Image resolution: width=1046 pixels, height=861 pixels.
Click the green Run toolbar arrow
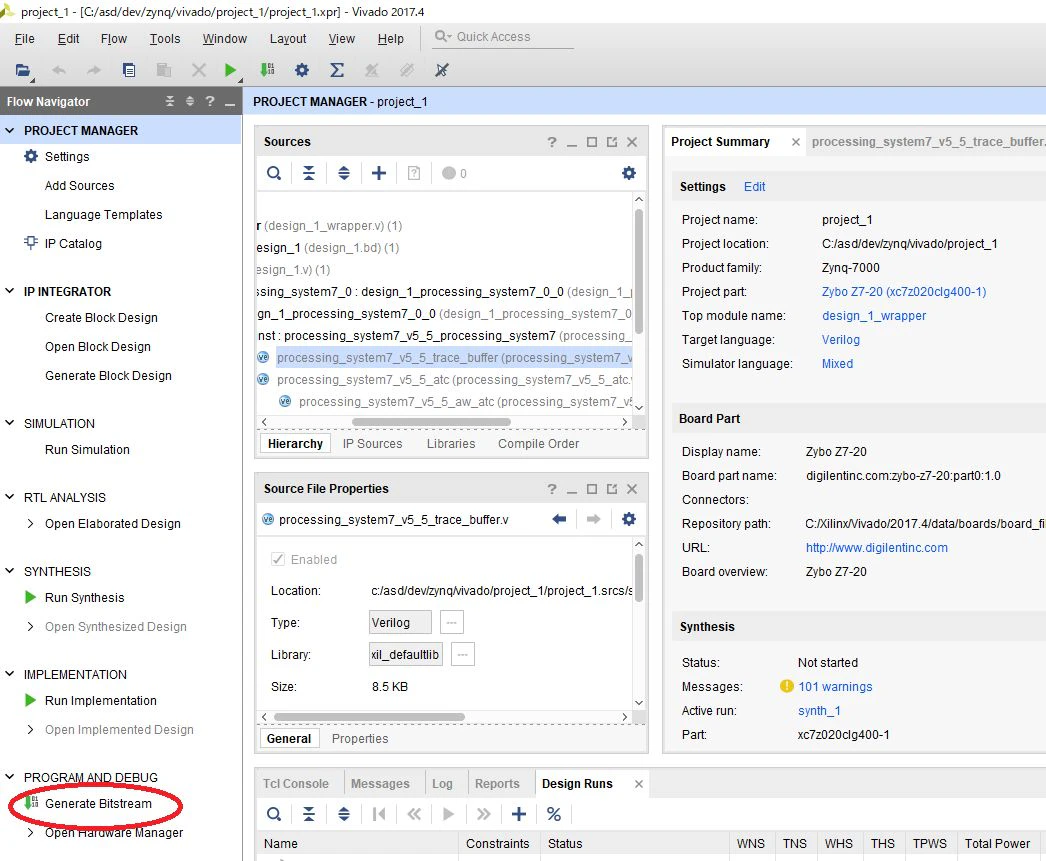click(230, 70)
